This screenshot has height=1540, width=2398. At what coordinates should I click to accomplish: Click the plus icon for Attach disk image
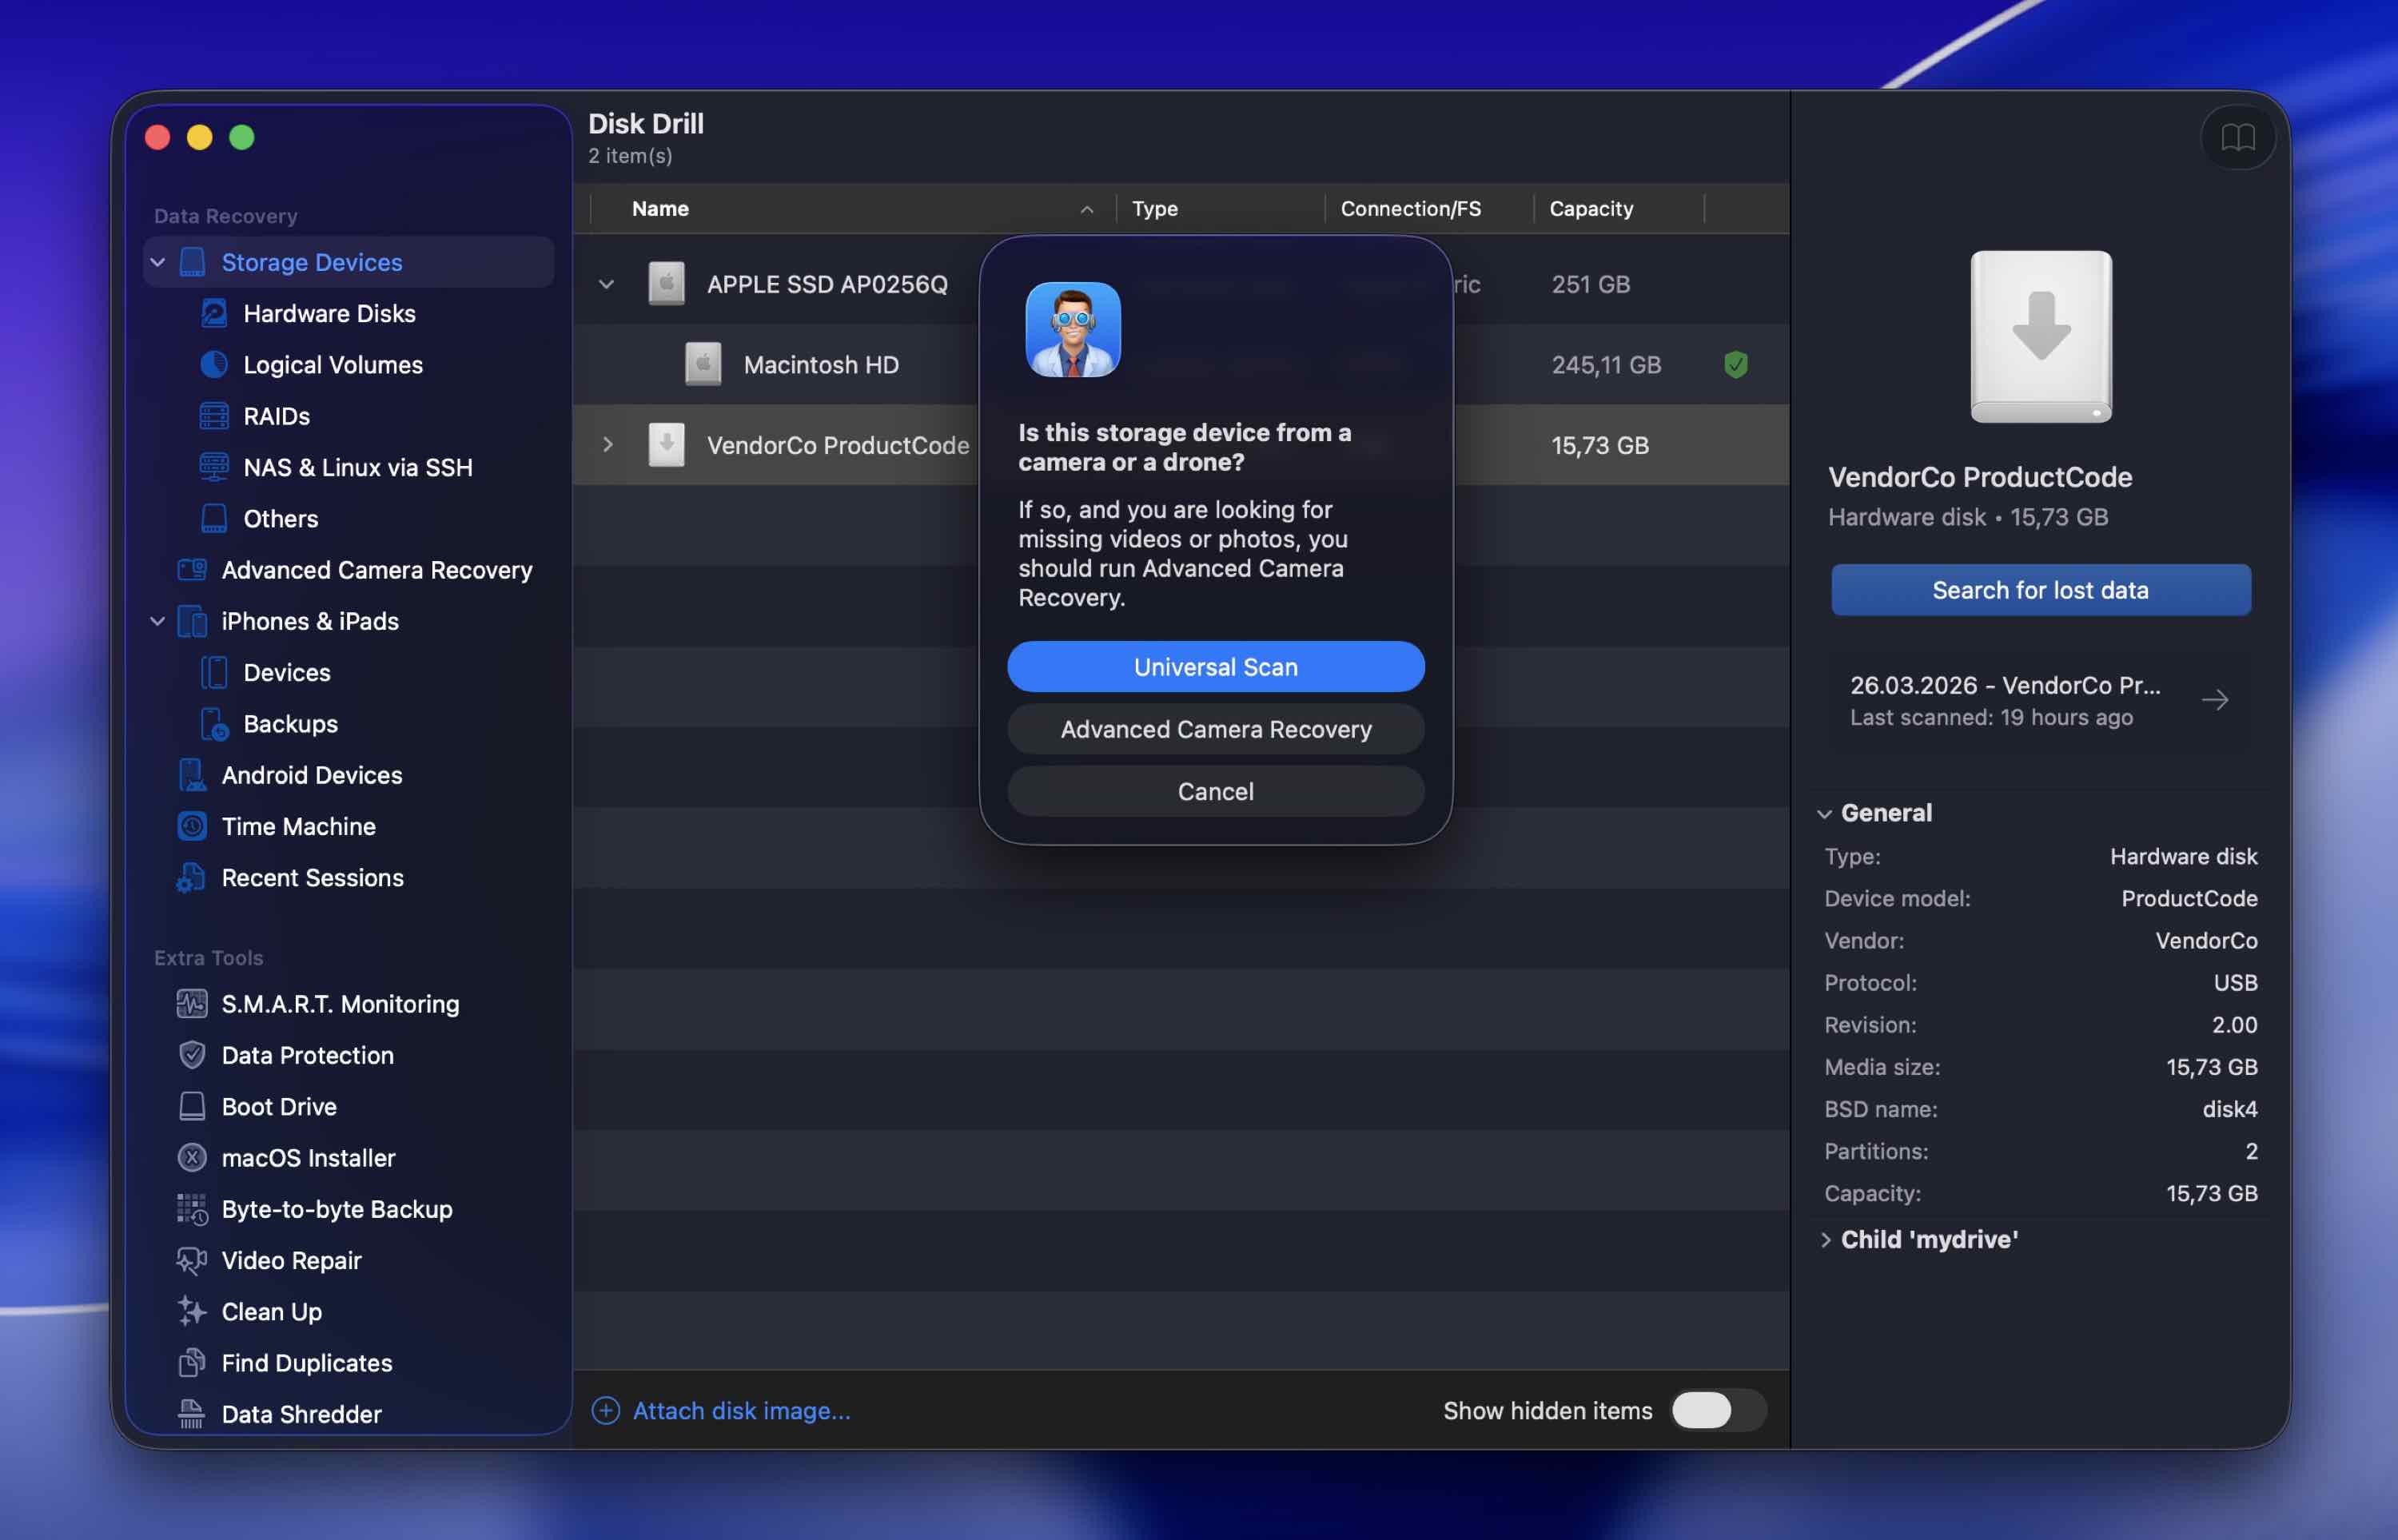[x=606, y=1410]
